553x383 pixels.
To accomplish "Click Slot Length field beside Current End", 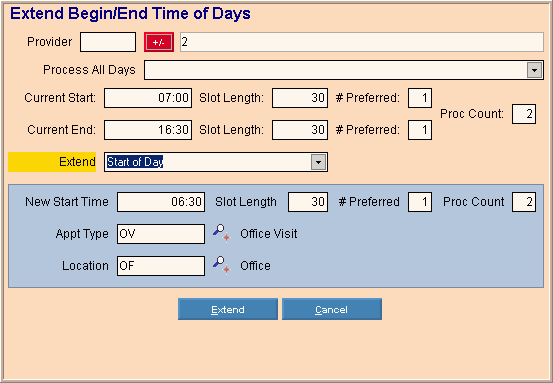I will tap(300, 130).
